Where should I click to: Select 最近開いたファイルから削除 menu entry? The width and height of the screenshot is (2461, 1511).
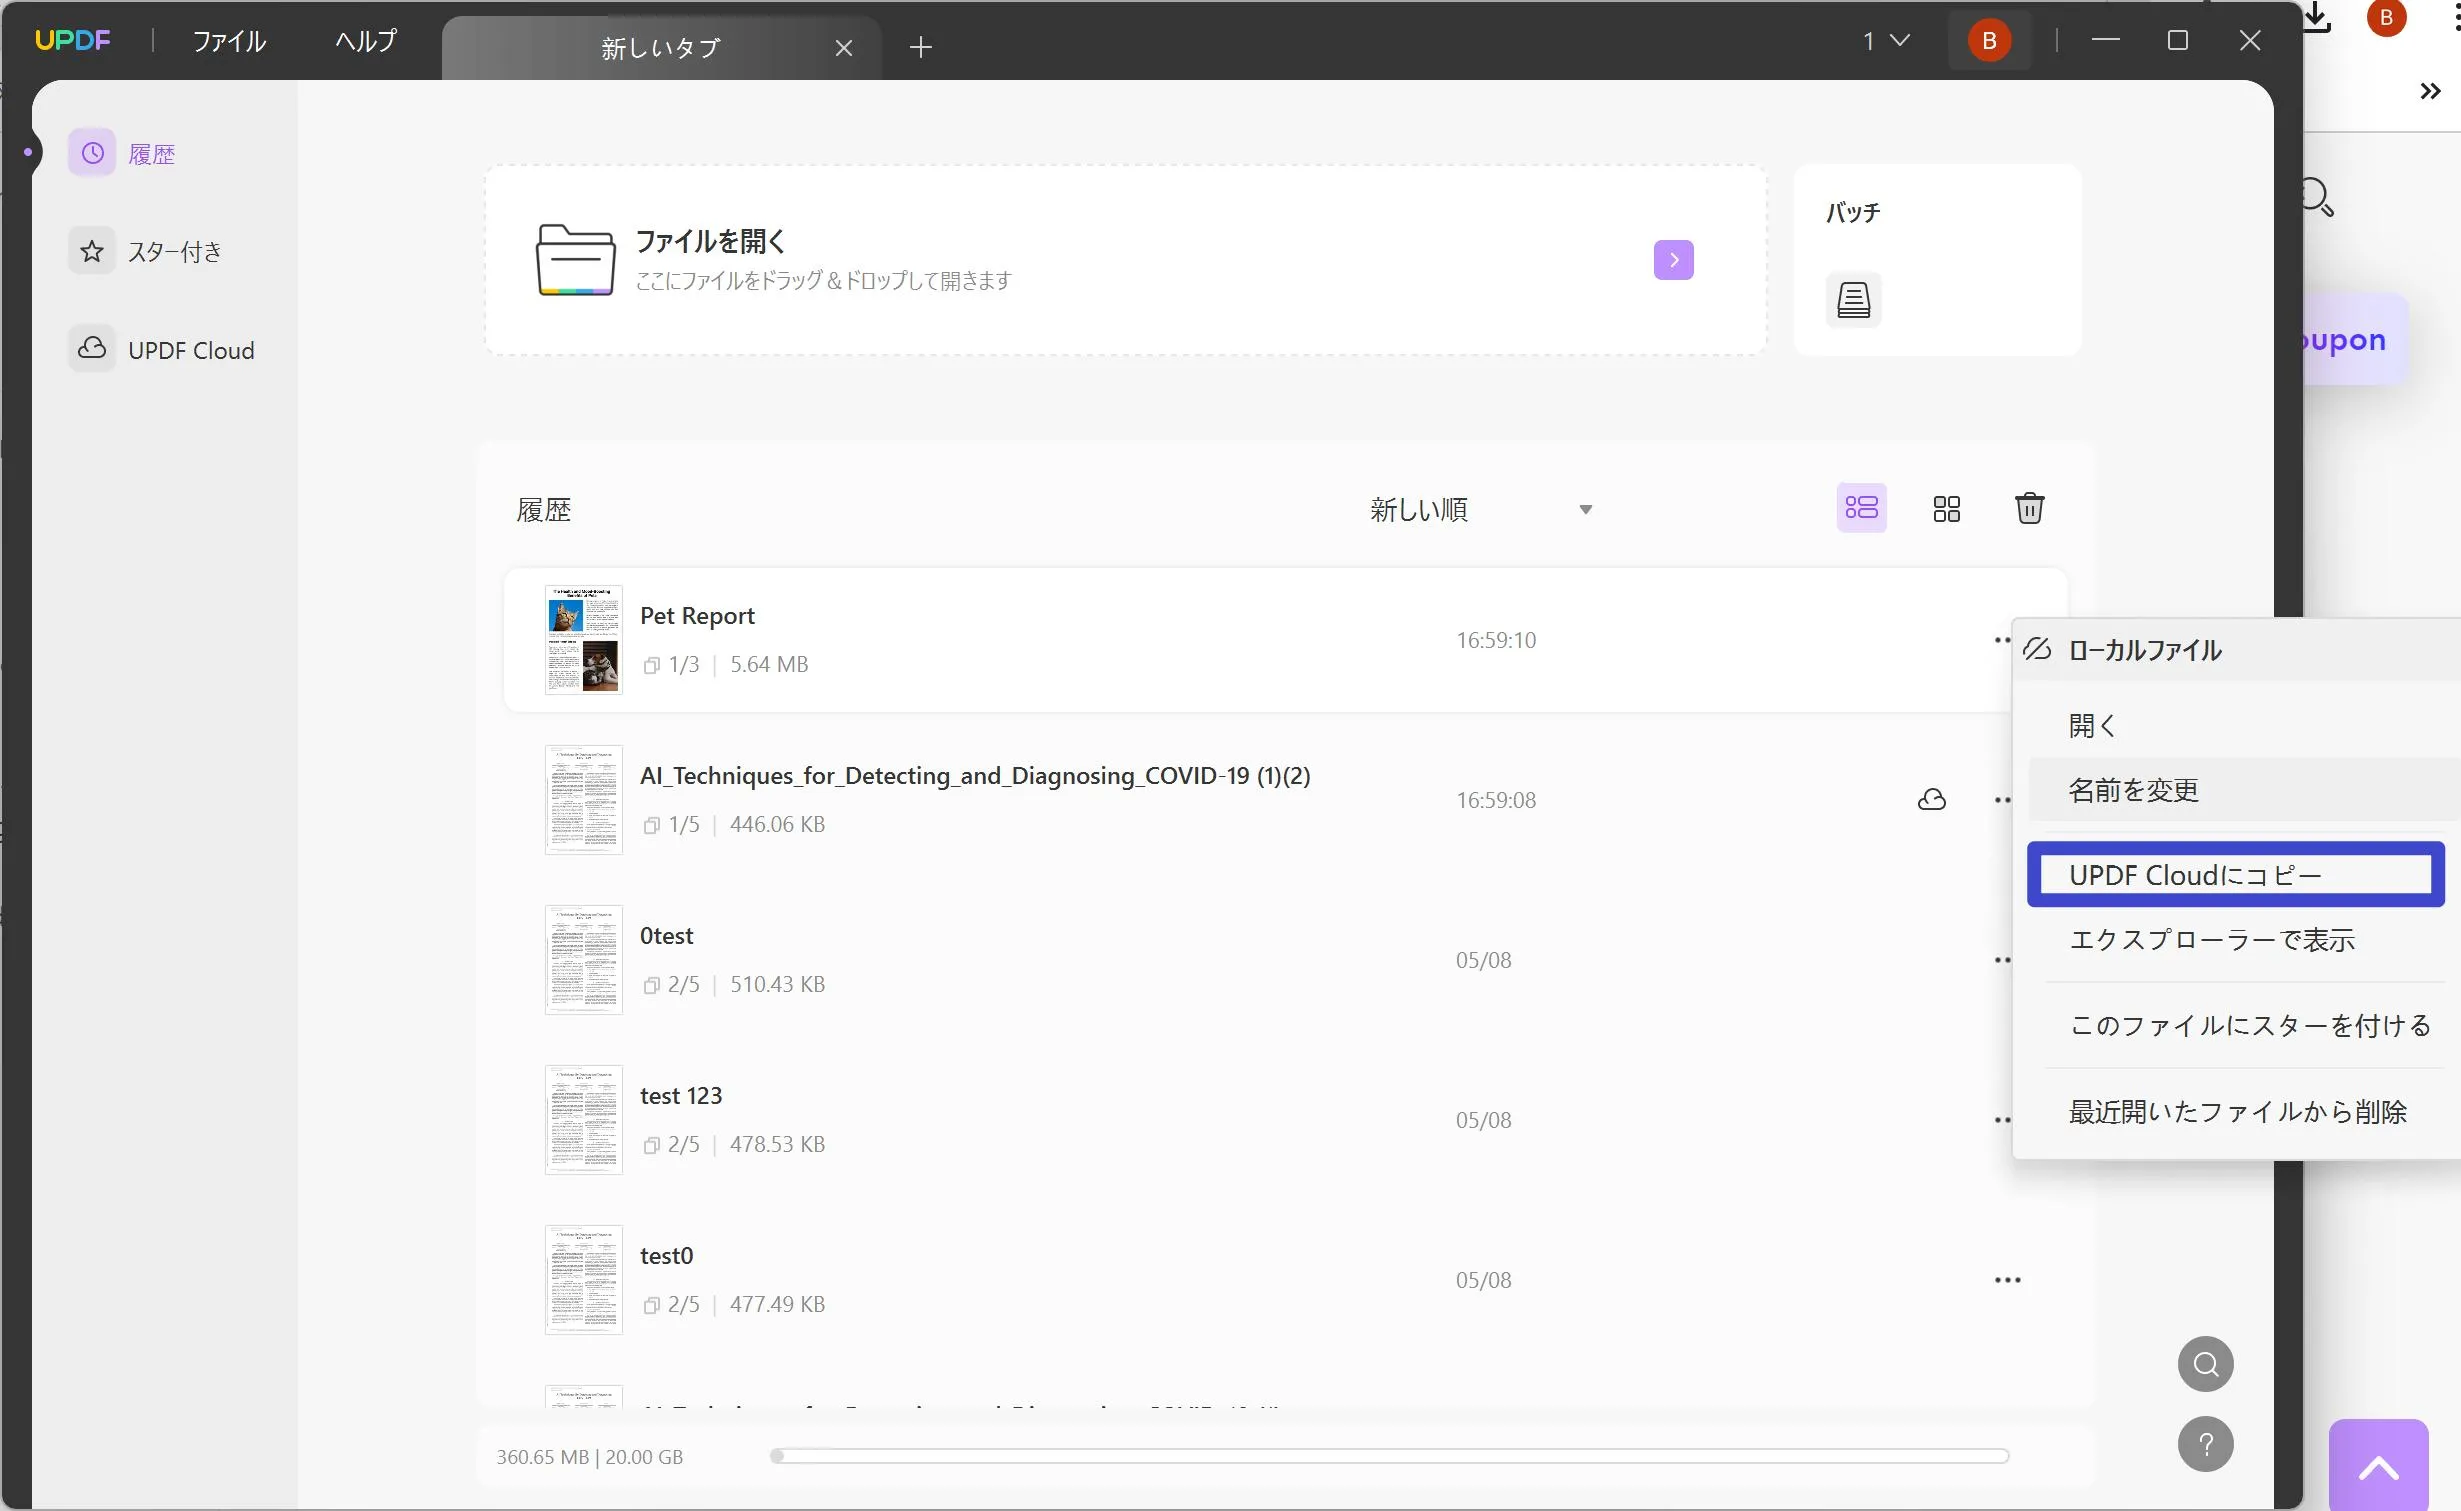pyautogui.click(x=2244, y=1111)
